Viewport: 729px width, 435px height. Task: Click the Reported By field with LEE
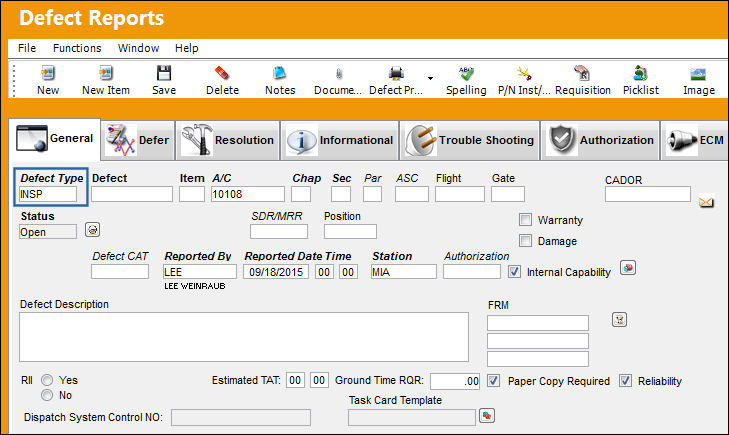click(x=199, y=271)
